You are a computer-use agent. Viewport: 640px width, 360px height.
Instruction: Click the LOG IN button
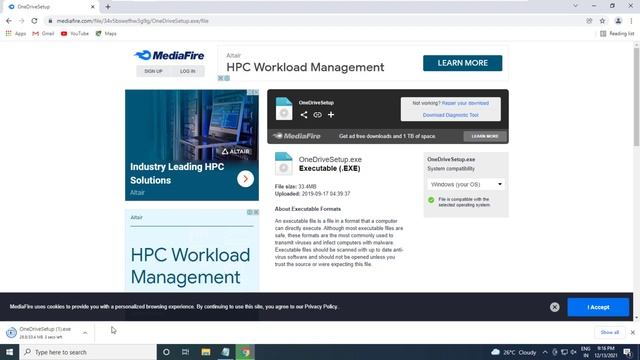[188, 71]
